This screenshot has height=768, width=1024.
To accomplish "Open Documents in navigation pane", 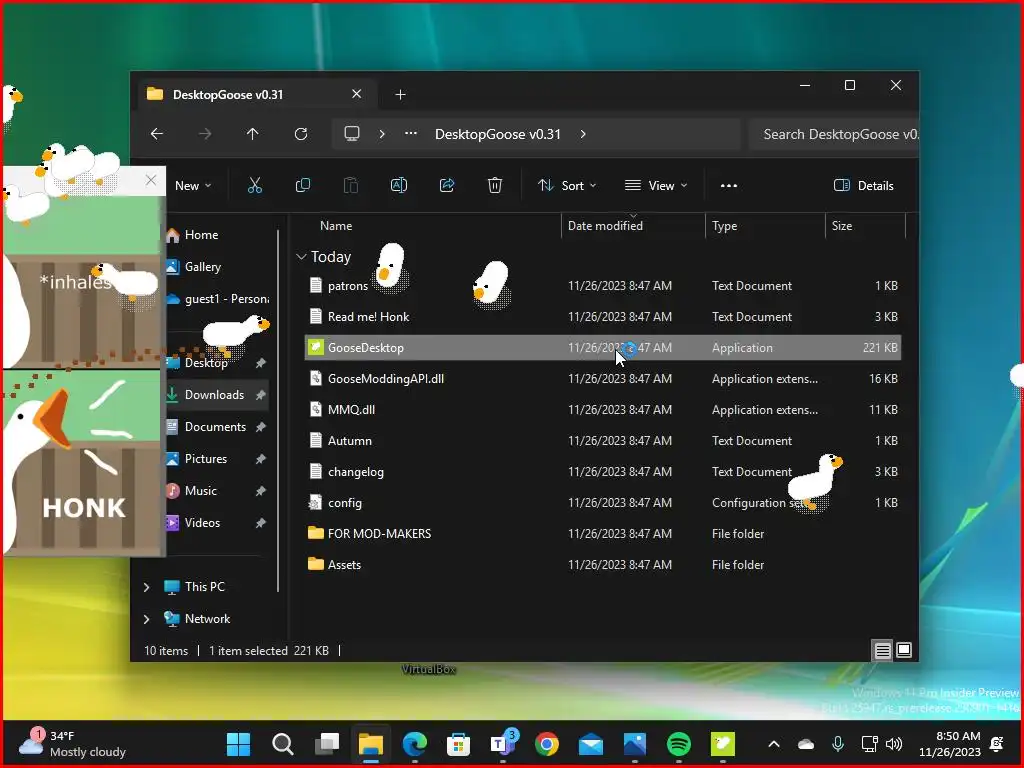I will coord(215,426).
